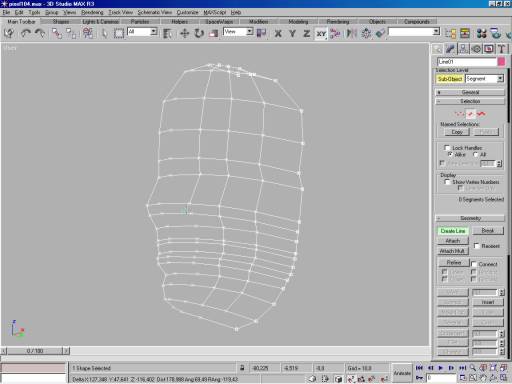This screenshot has width=512, height=384.
Task: Click the Unlink Selection icon
Action: coord(71,33)
